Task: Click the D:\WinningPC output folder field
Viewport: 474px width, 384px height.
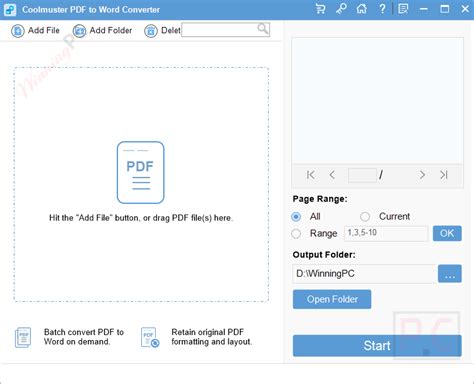Action: 364,274
